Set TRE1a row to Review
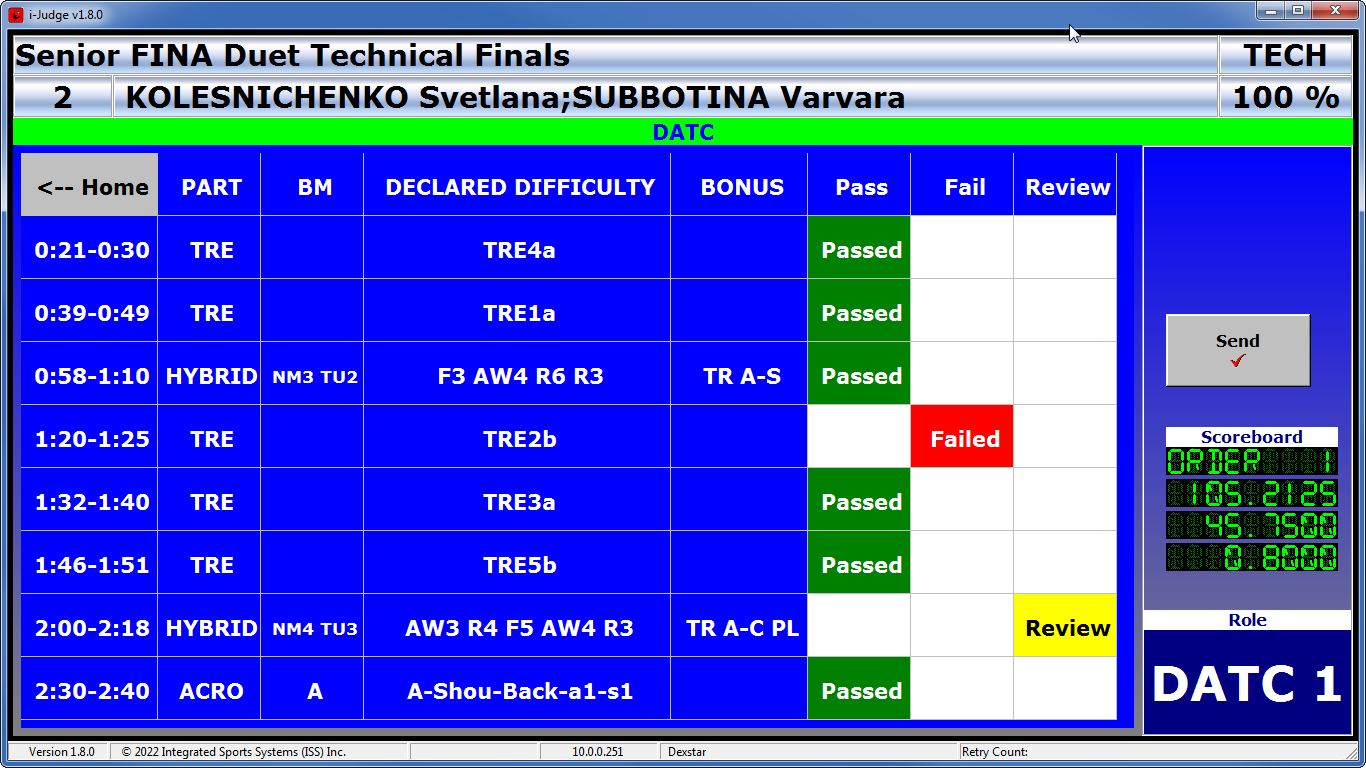This screenshot has height=768, width=1366. [x=1065, y=313]
